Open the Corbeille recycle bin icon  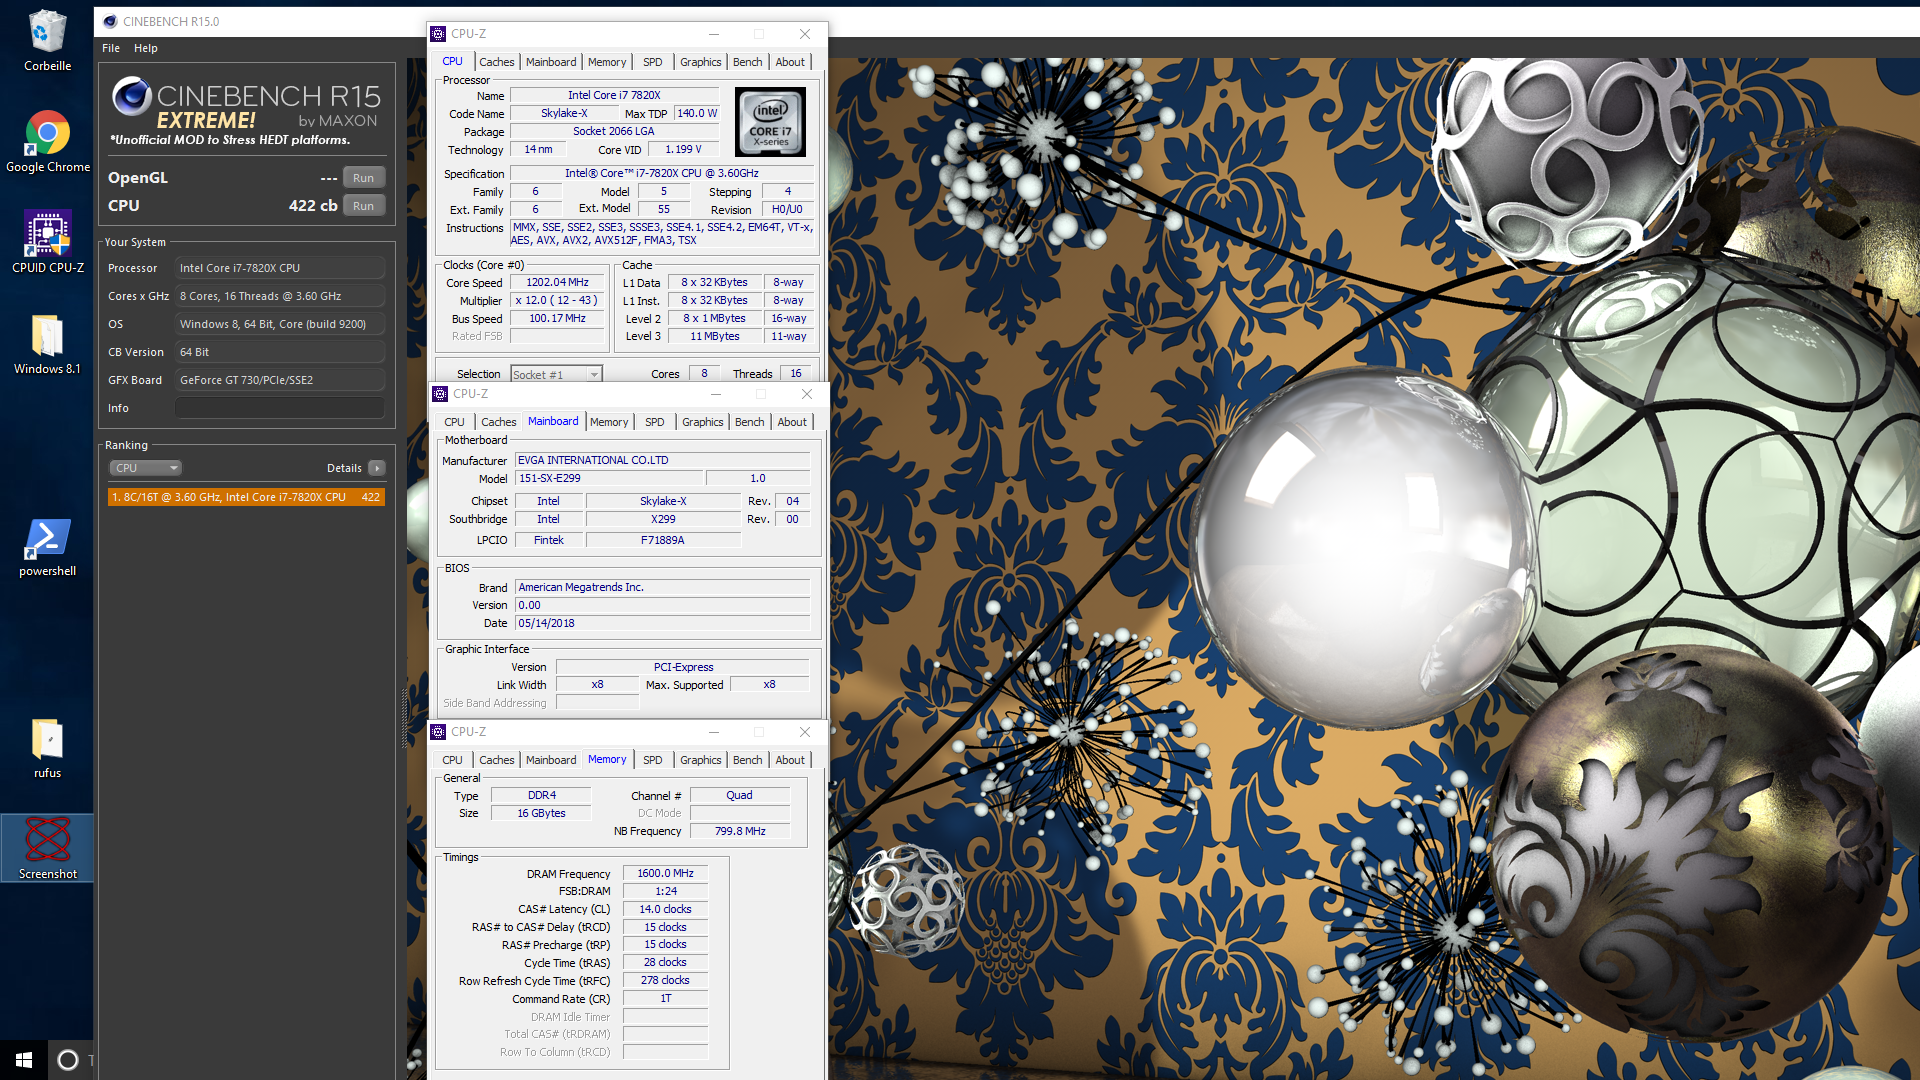47,40
